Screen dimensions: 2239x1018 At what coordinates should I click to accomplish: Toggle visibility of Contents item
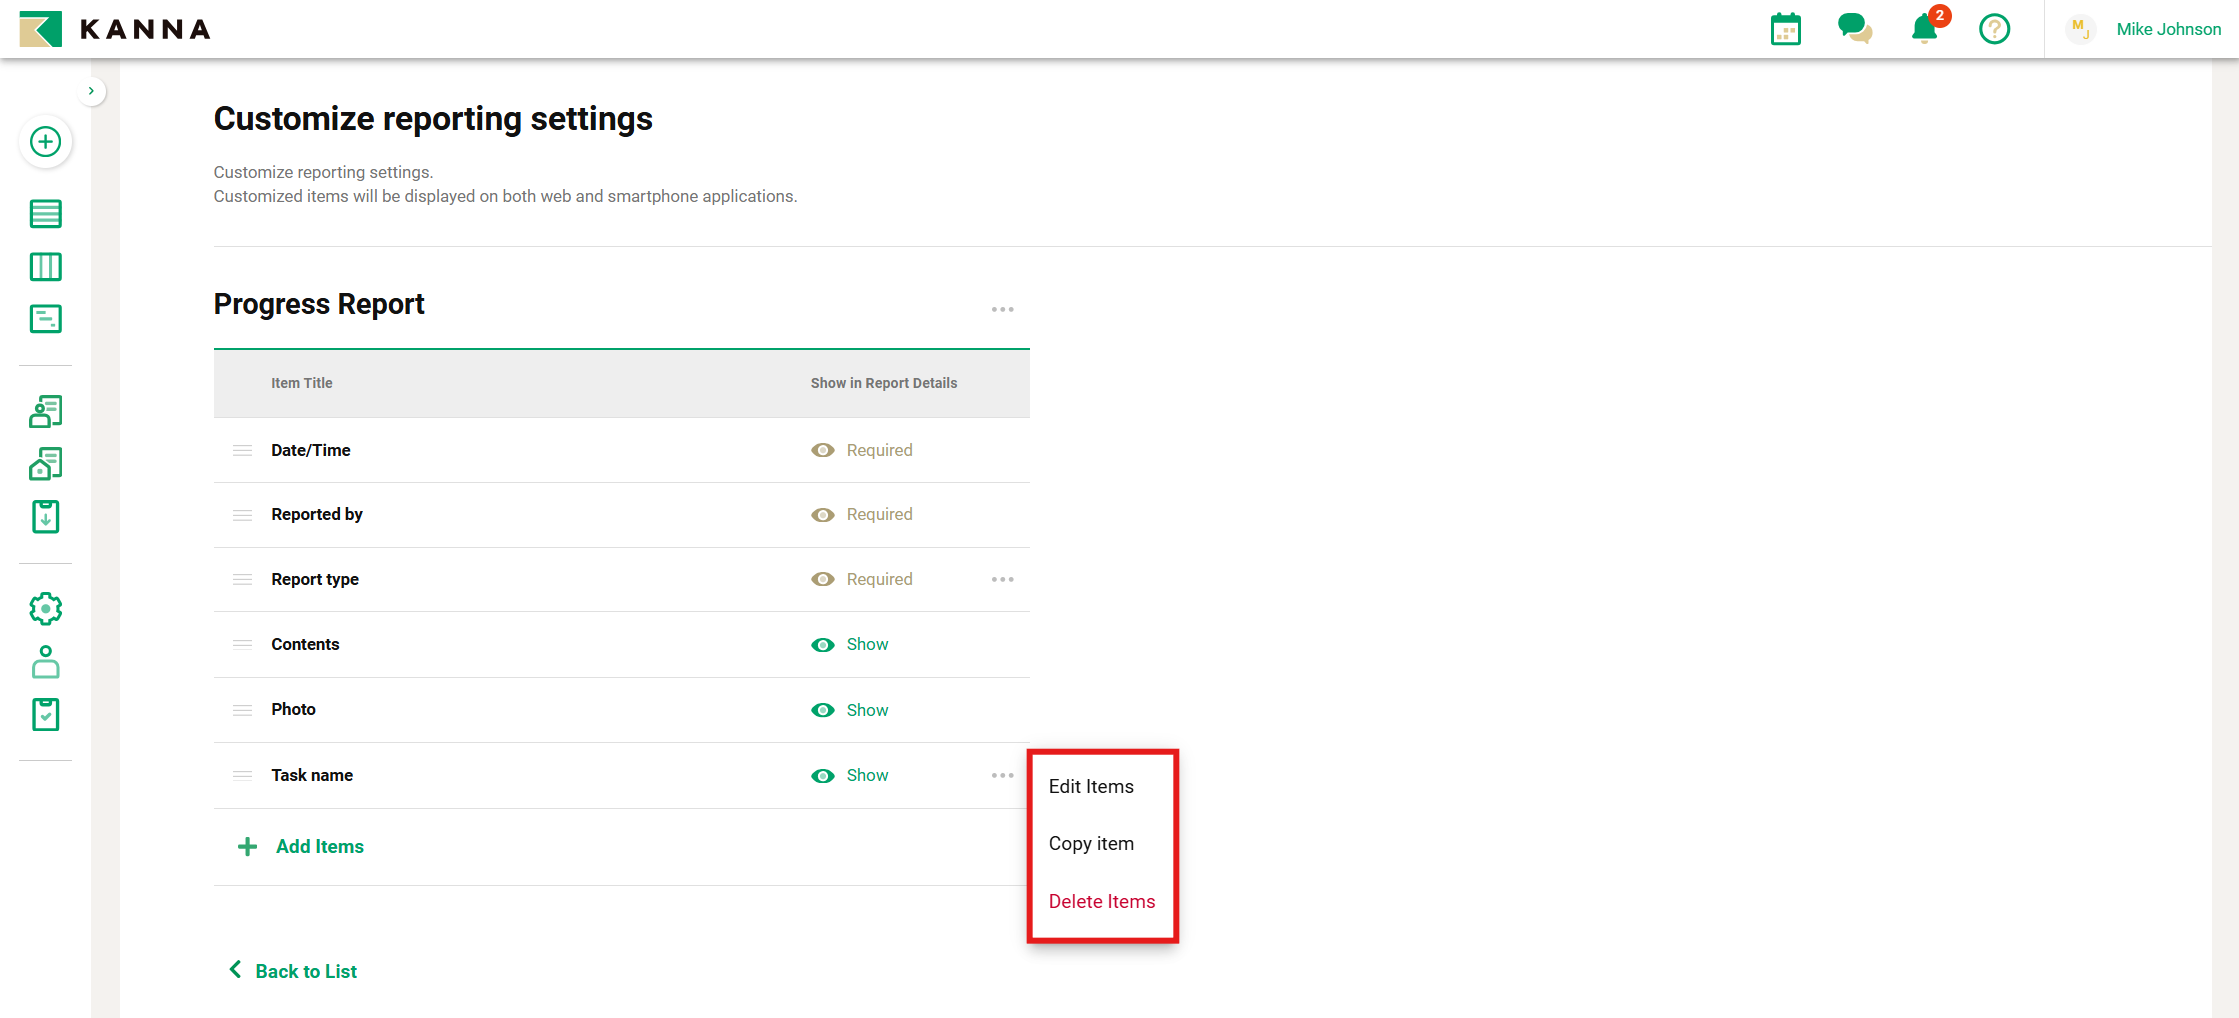tap(823, 645)
